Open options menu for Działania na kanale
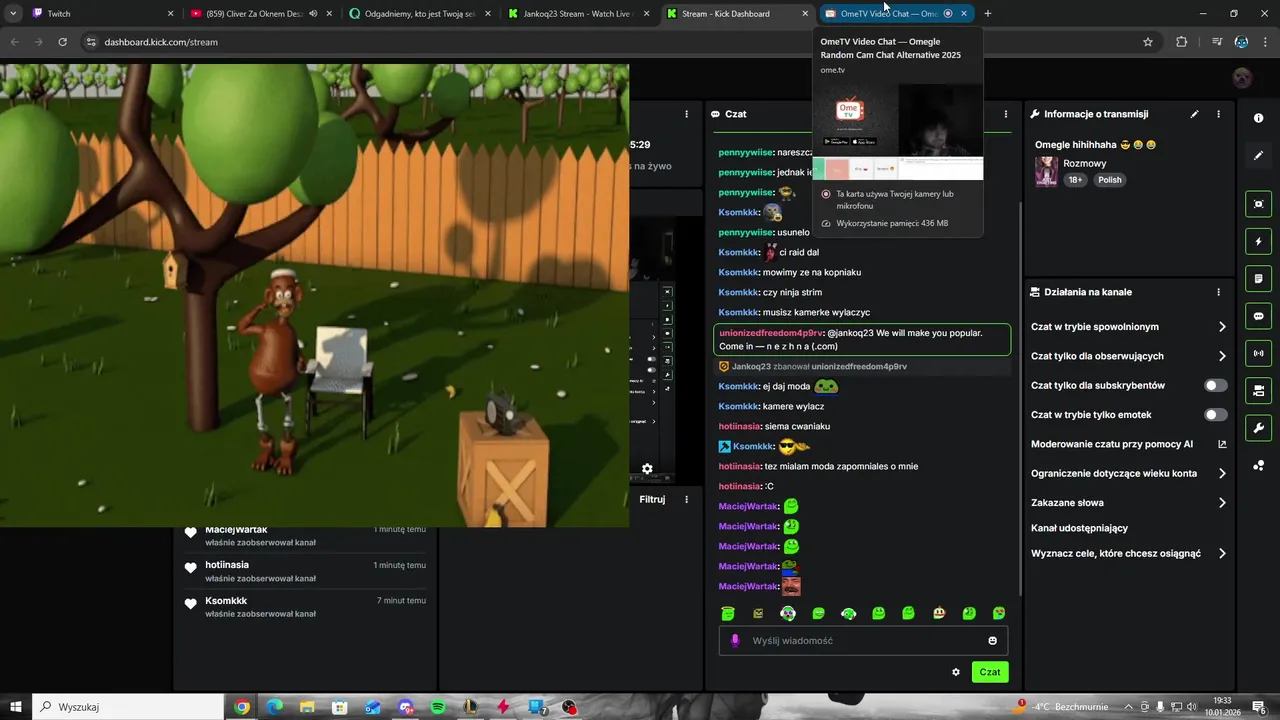The height and width of the screenshot is (720, 1280). pyautogui.click(x=1218, y=292)
